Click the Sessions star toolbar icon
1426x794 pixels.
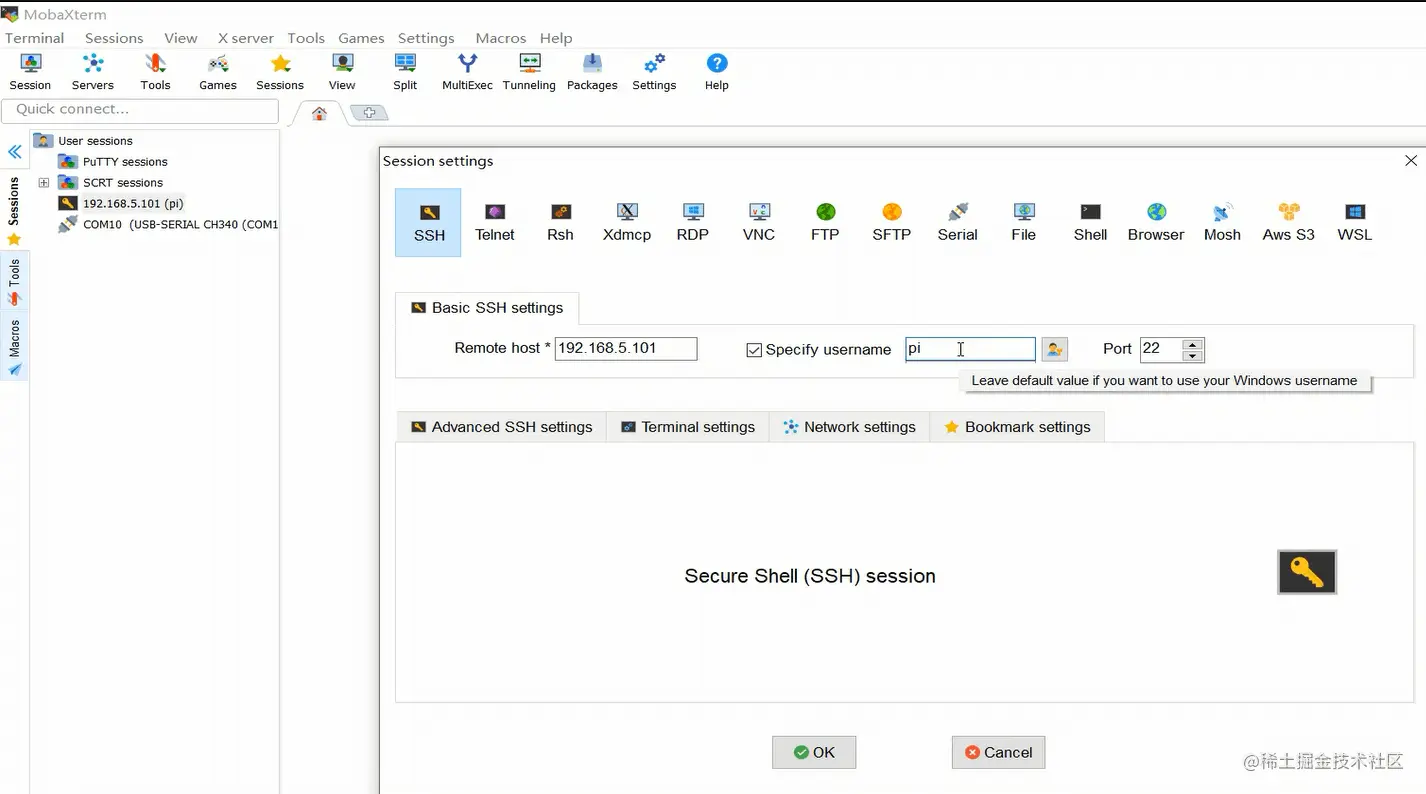point(280,72)
